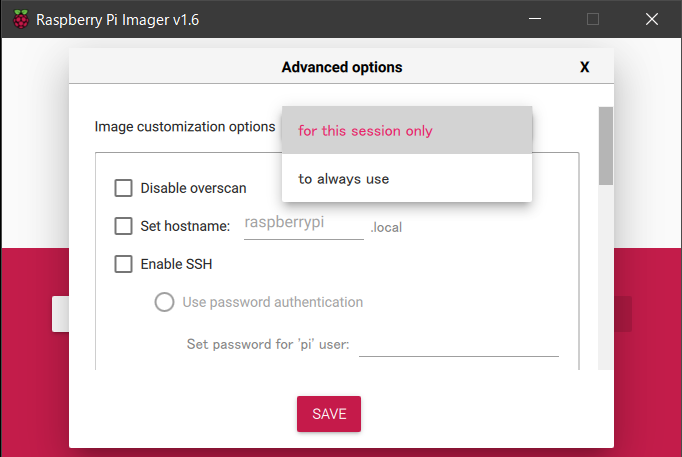The width and height of the screenshot is (682, 457).
Task: Click 'Set password for 'pi' user:' label
Action: click(x=268, y=344)
